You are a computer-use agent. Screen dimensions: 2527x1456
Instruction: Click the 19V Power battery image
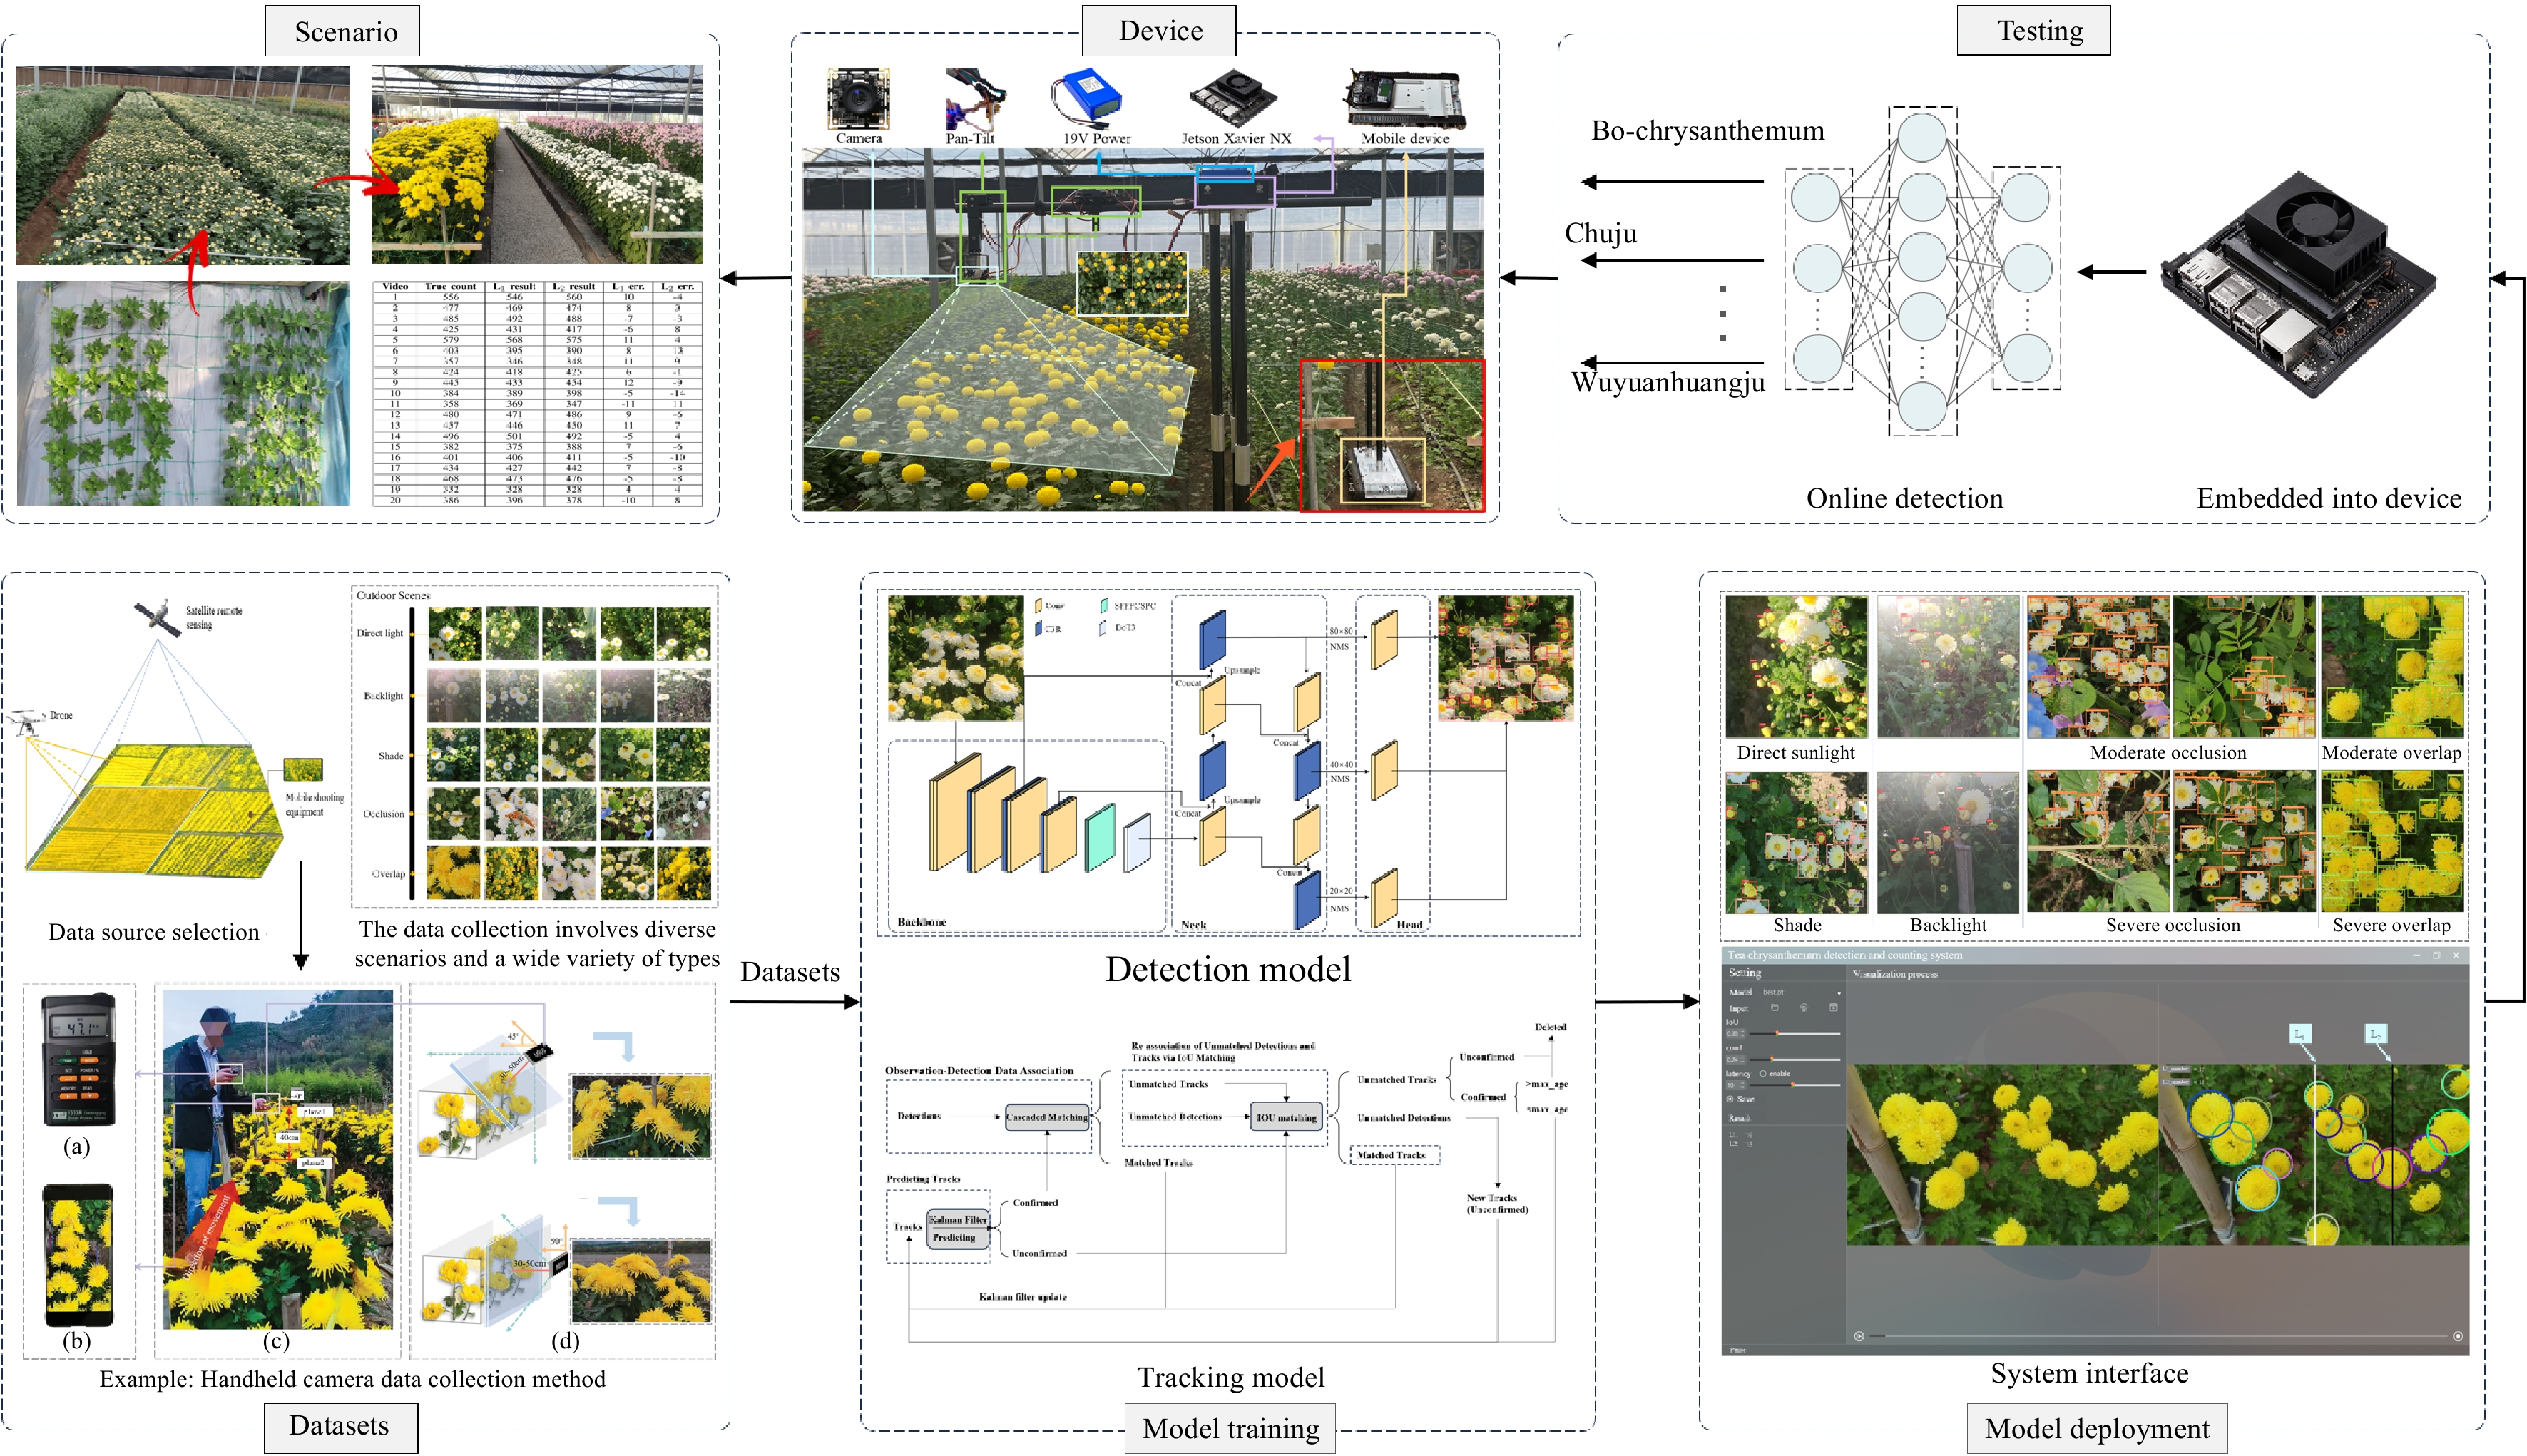[1088, 99]
